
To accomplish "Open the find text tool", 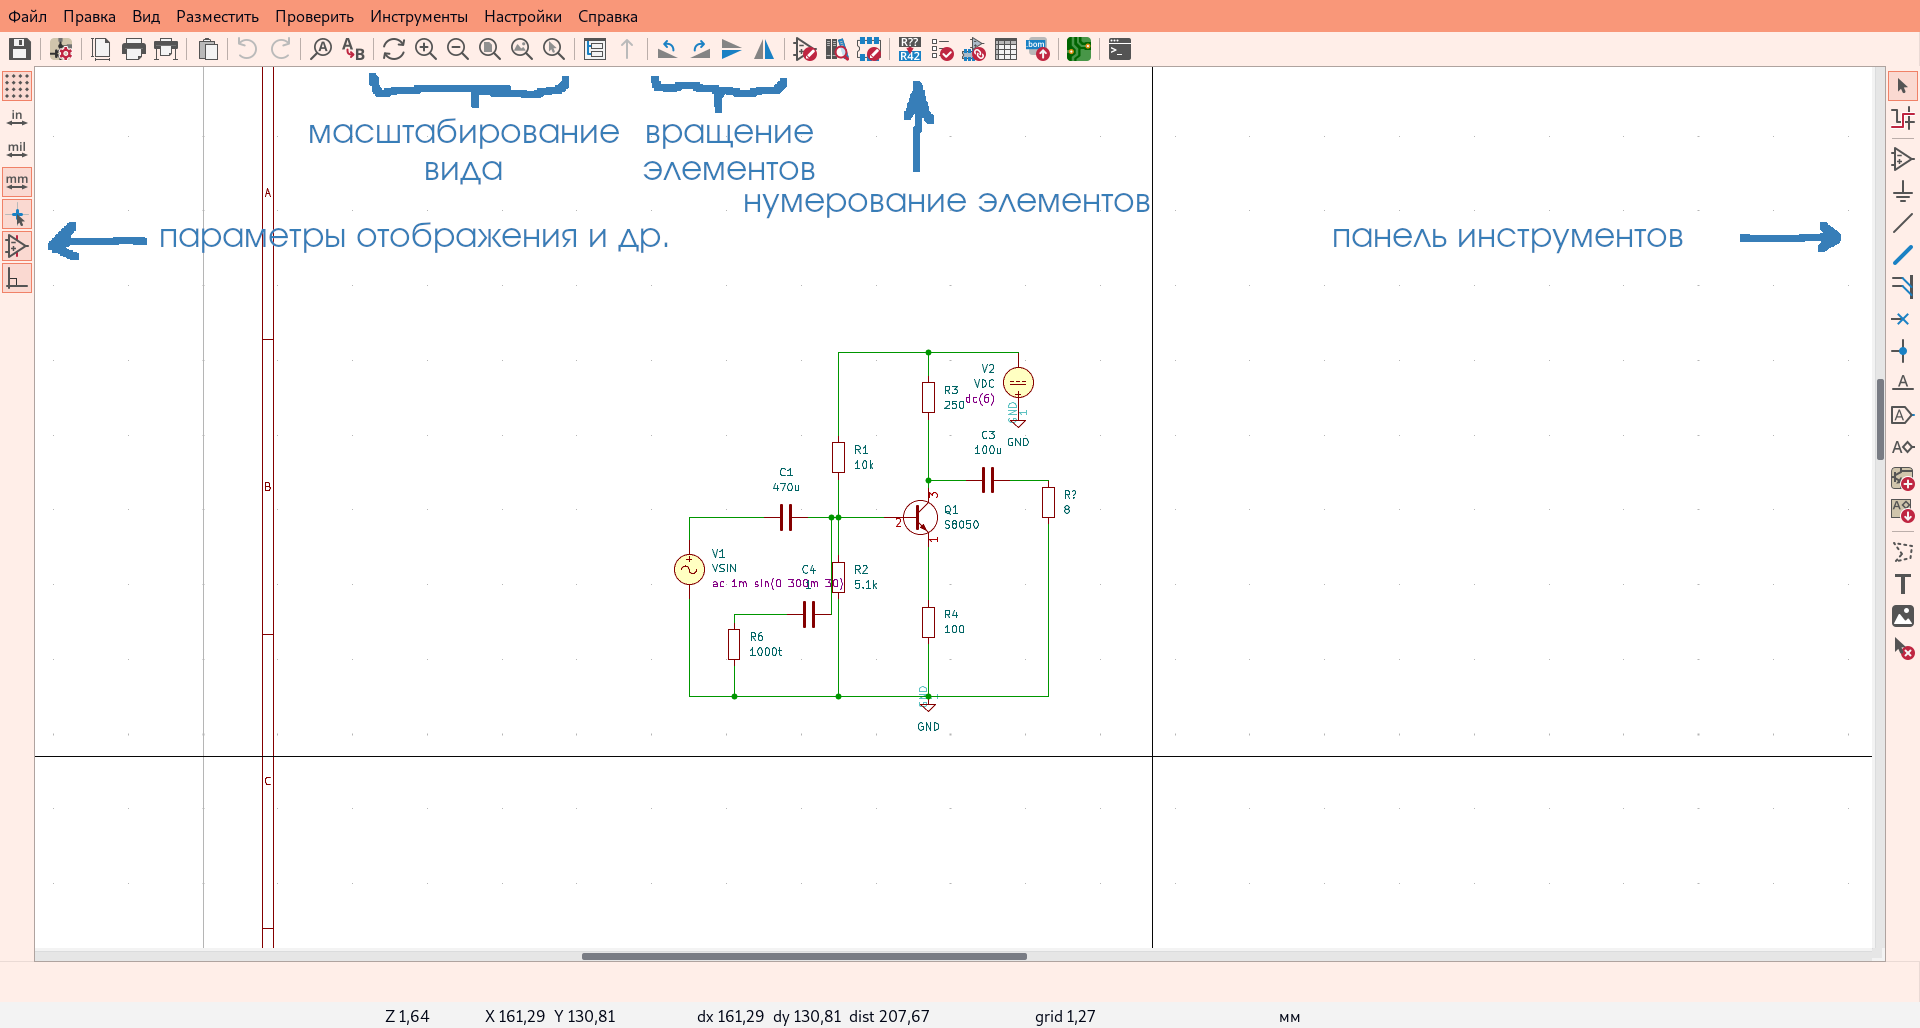I will [321, 49].
